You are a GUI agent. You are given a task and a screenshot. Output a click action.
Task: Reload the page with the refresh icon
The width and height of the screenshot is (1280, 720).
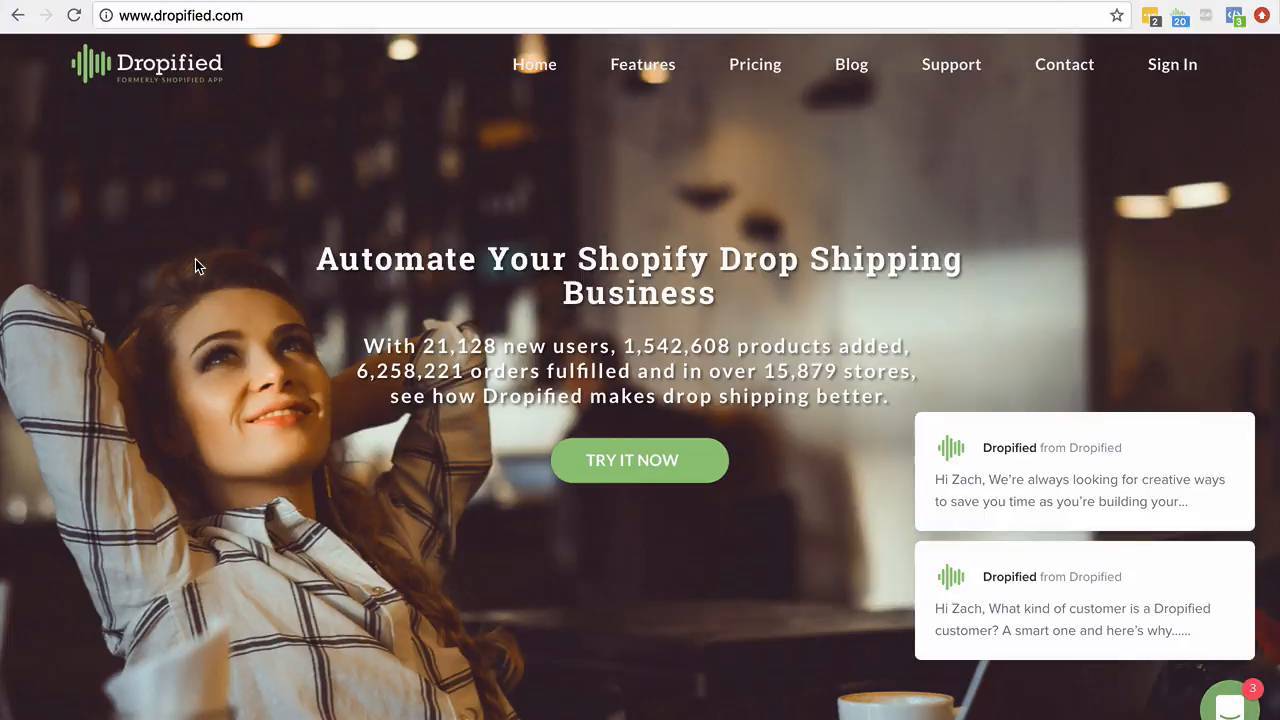pos(74,15)
